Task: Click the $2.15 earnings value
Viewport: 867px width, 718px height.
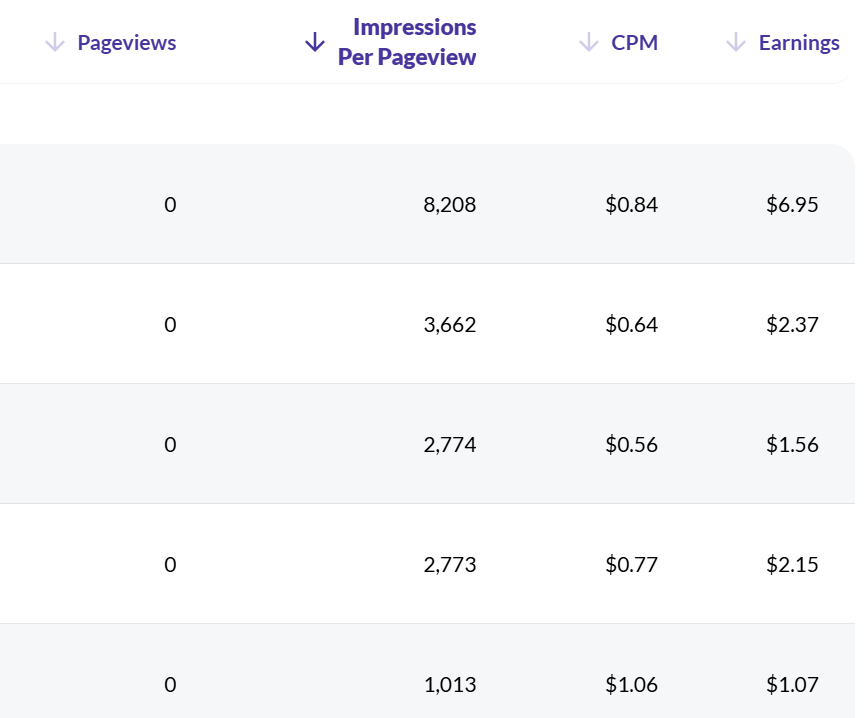Action: point(792,565)
